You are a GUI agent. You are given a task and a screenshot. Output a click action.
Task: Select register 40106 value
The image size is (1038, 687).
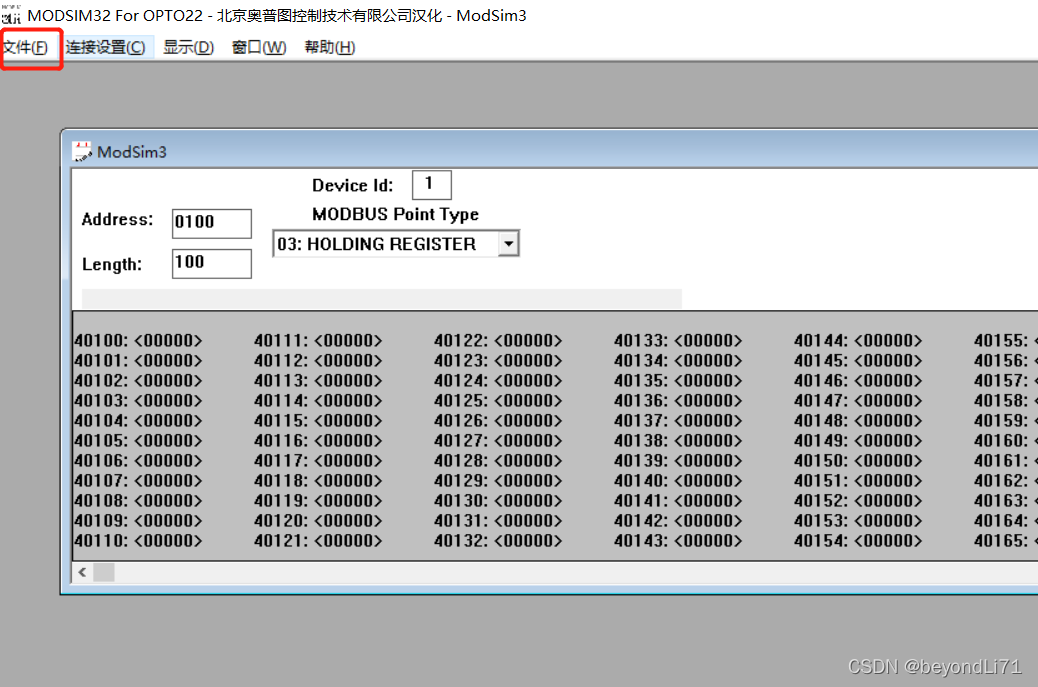168,461
